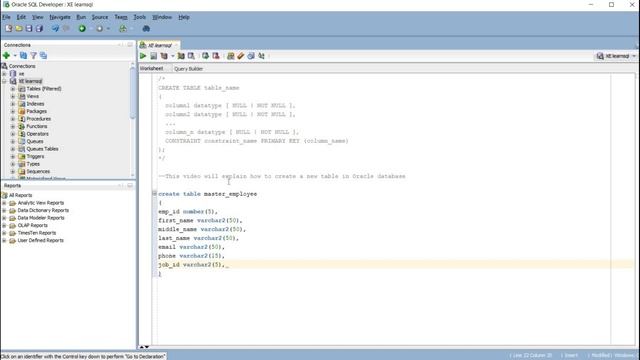Click the Open folder icon in main toolbar
This screenshot has width=640, height=360.
click(x=19, y=29)
